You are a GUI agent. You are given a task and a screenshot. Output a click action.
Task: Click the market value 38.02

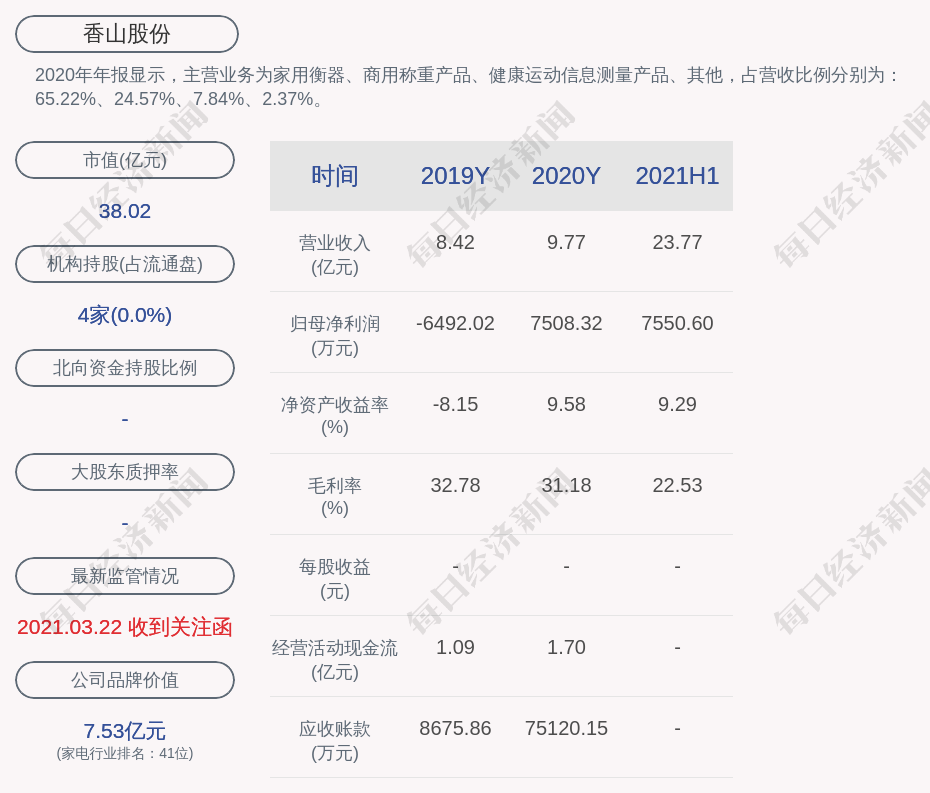pos(125,211)
